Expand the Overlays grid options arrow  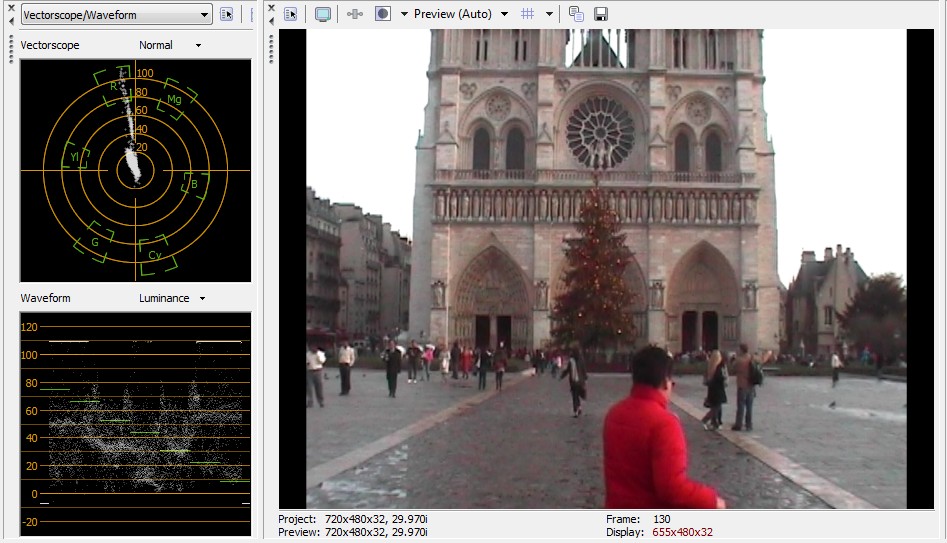(549, 14)
